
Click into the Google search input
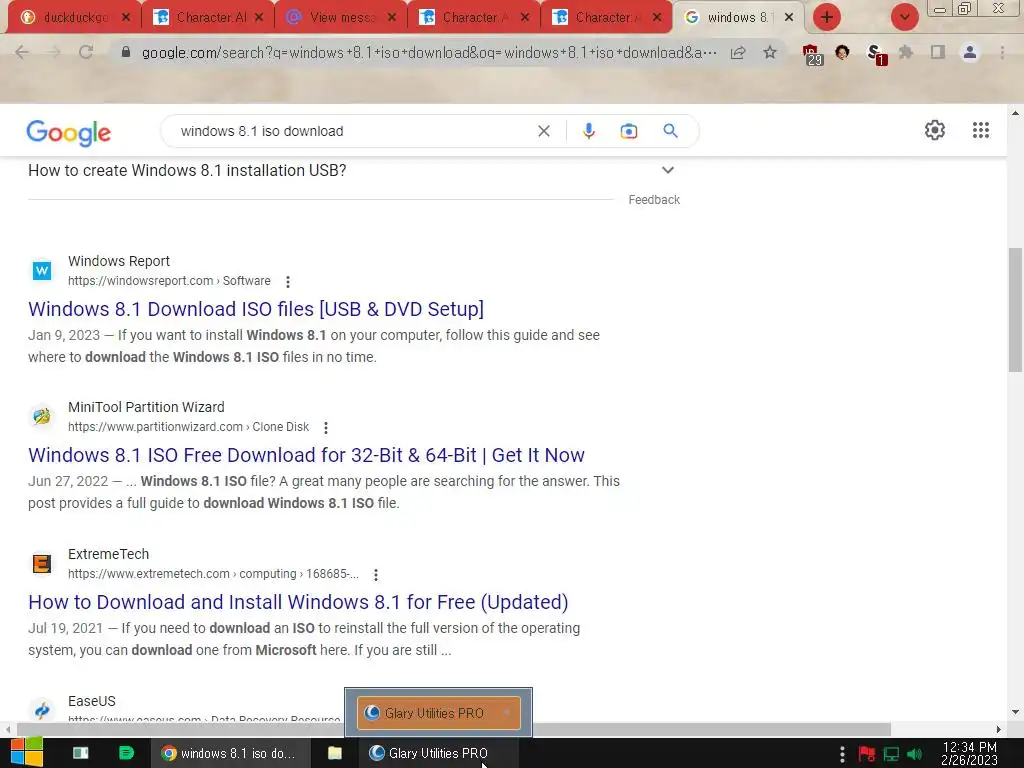click(353, 131)
